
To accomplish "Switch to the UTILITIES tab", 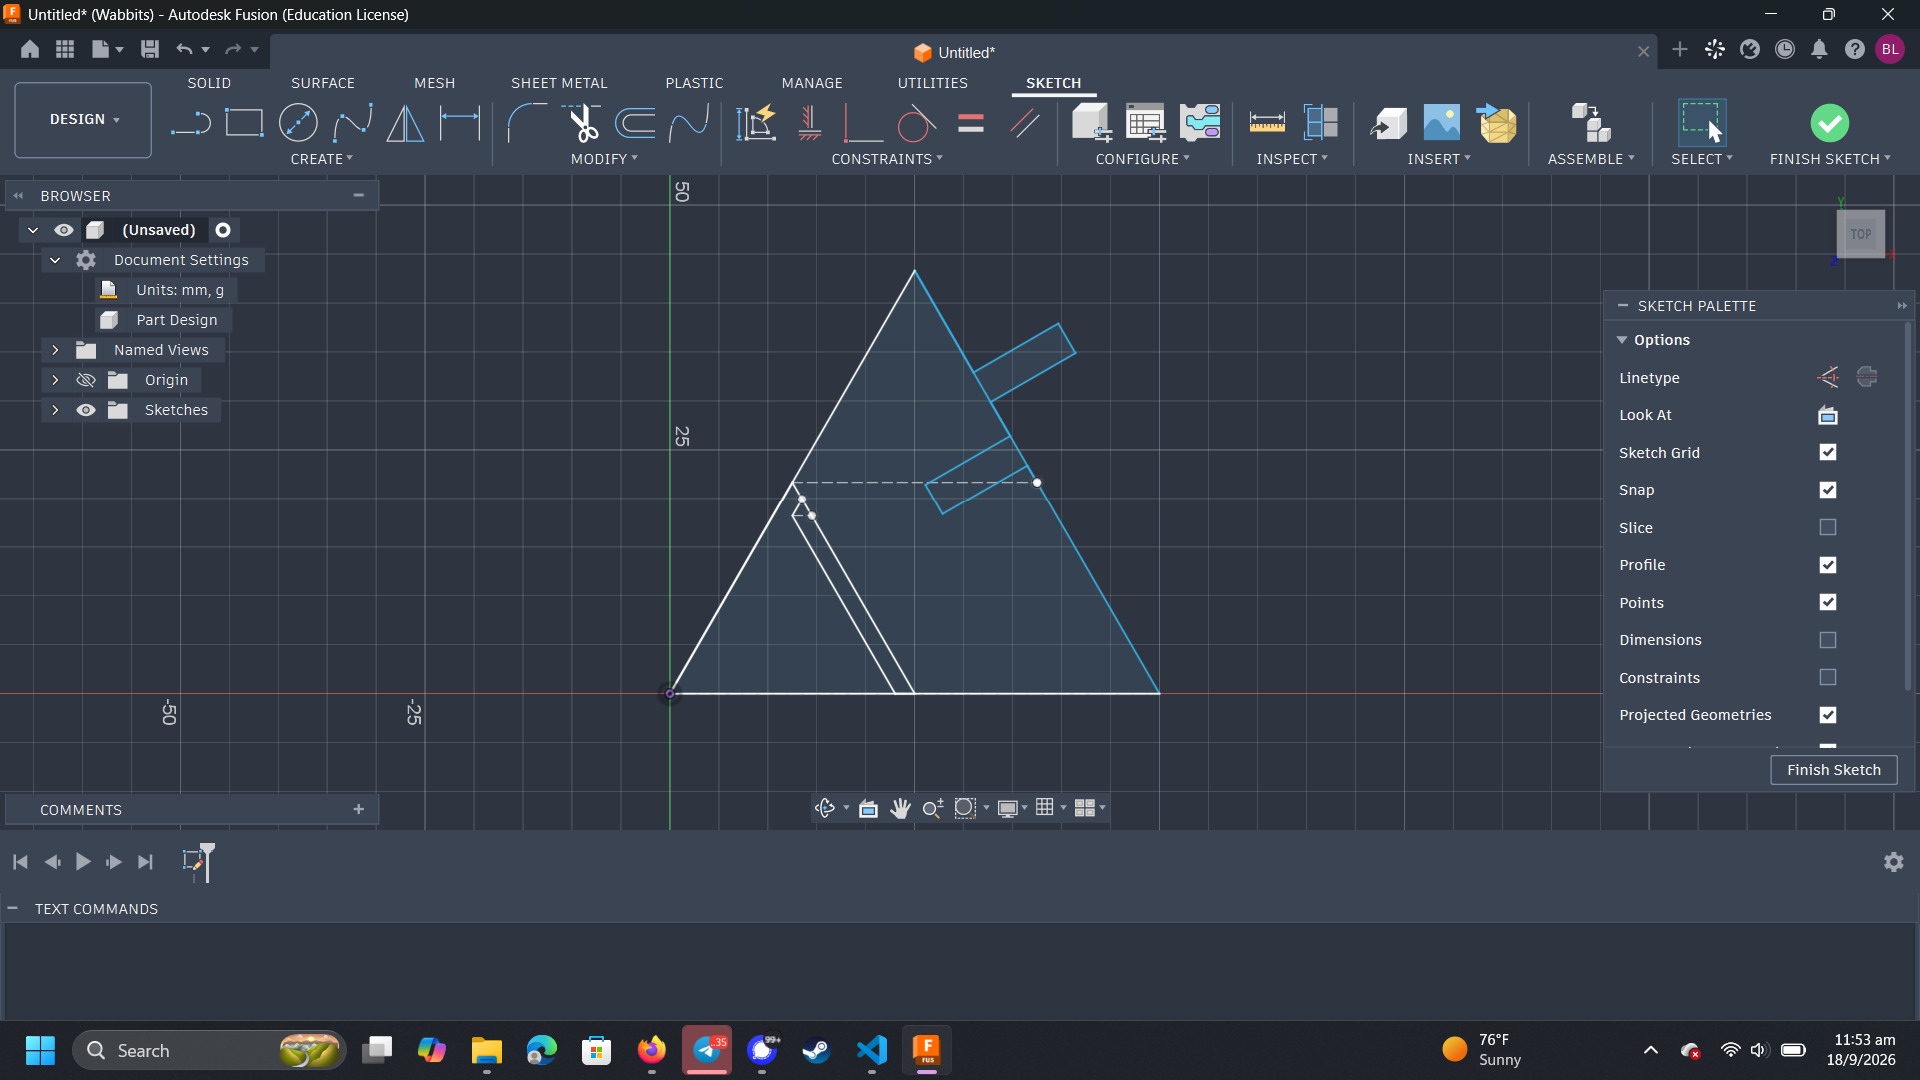I will (932, 83).
